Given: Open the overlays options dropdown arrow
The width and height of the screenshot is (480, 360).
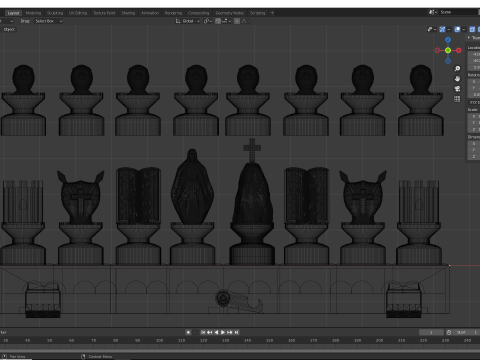Looking at the screenshot, I should pyautogui.click(x=464, y=29).
